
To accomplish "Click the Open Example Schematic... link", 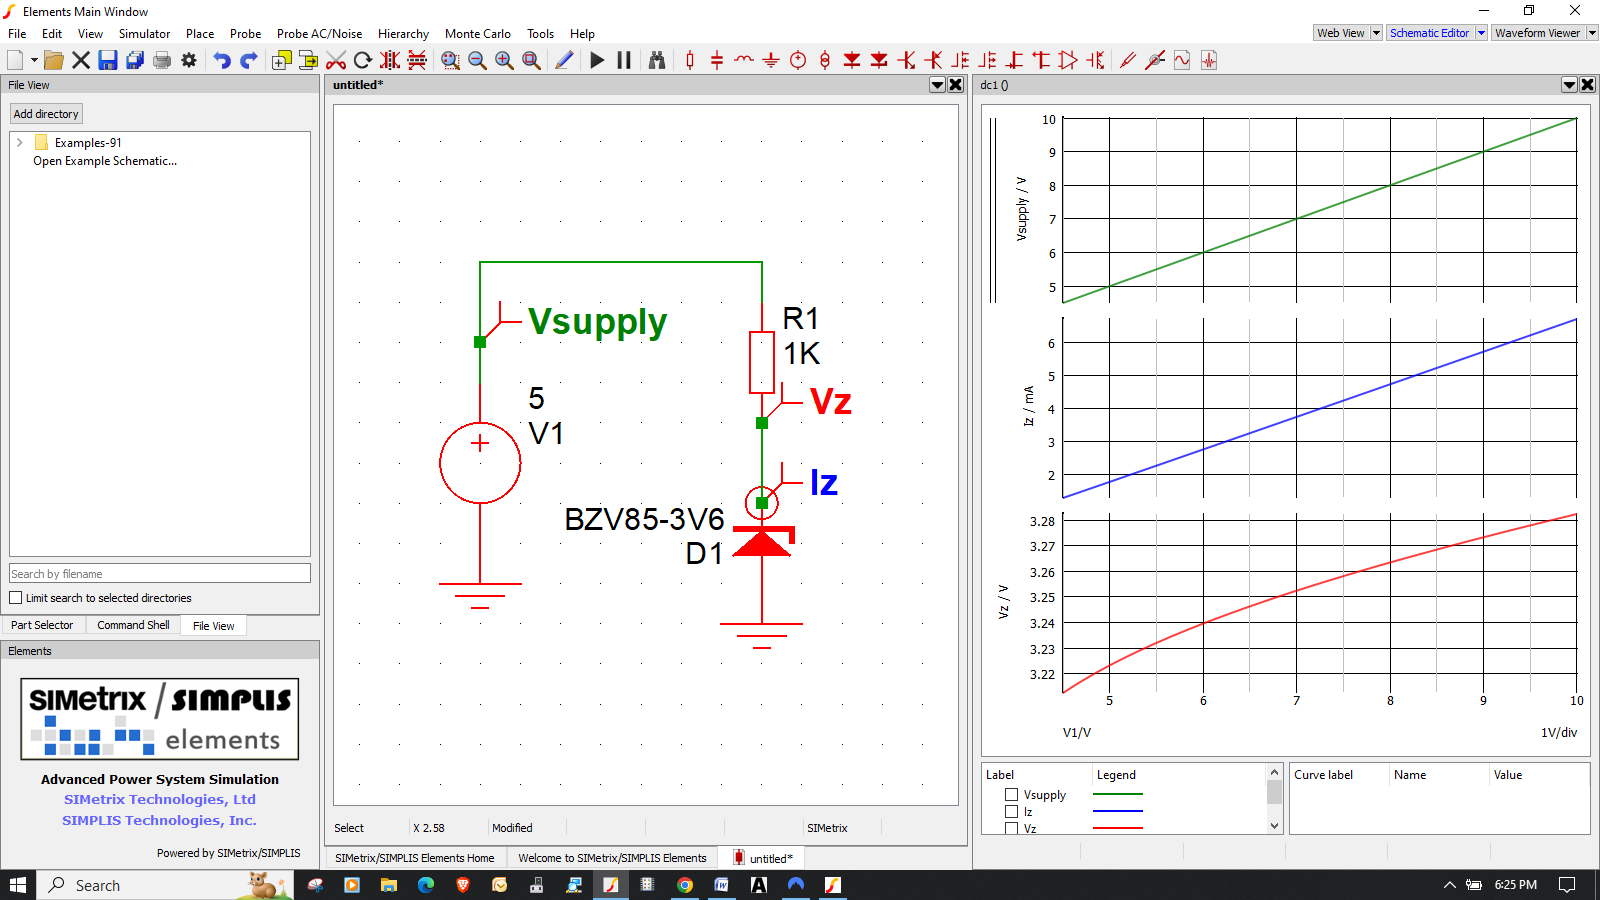I will [x=105, y=161].
